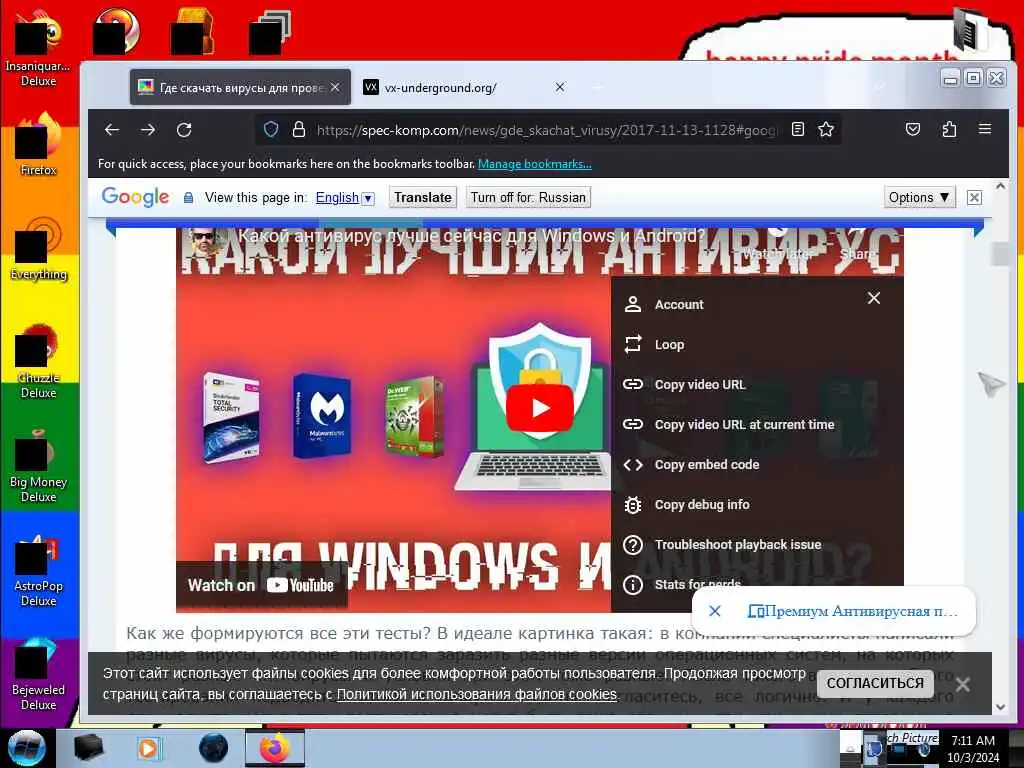Image resolution: width=1024 pixels, height=768 pixels.
Task: Click the media player taskbar icon
Action: [148, 748]
